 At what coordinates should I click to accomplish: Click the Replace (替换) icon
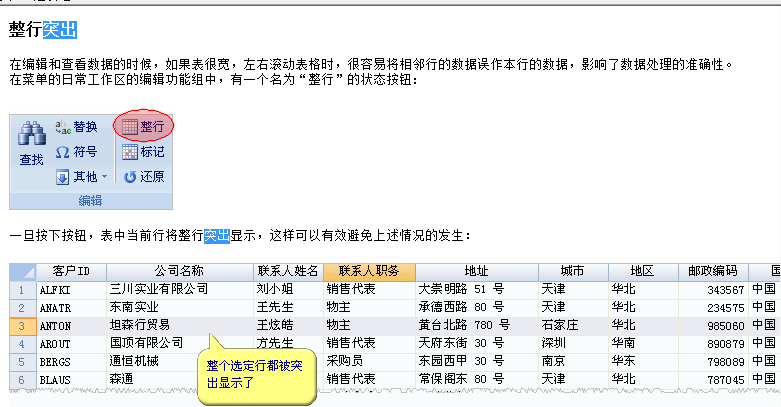coord(63,127)
